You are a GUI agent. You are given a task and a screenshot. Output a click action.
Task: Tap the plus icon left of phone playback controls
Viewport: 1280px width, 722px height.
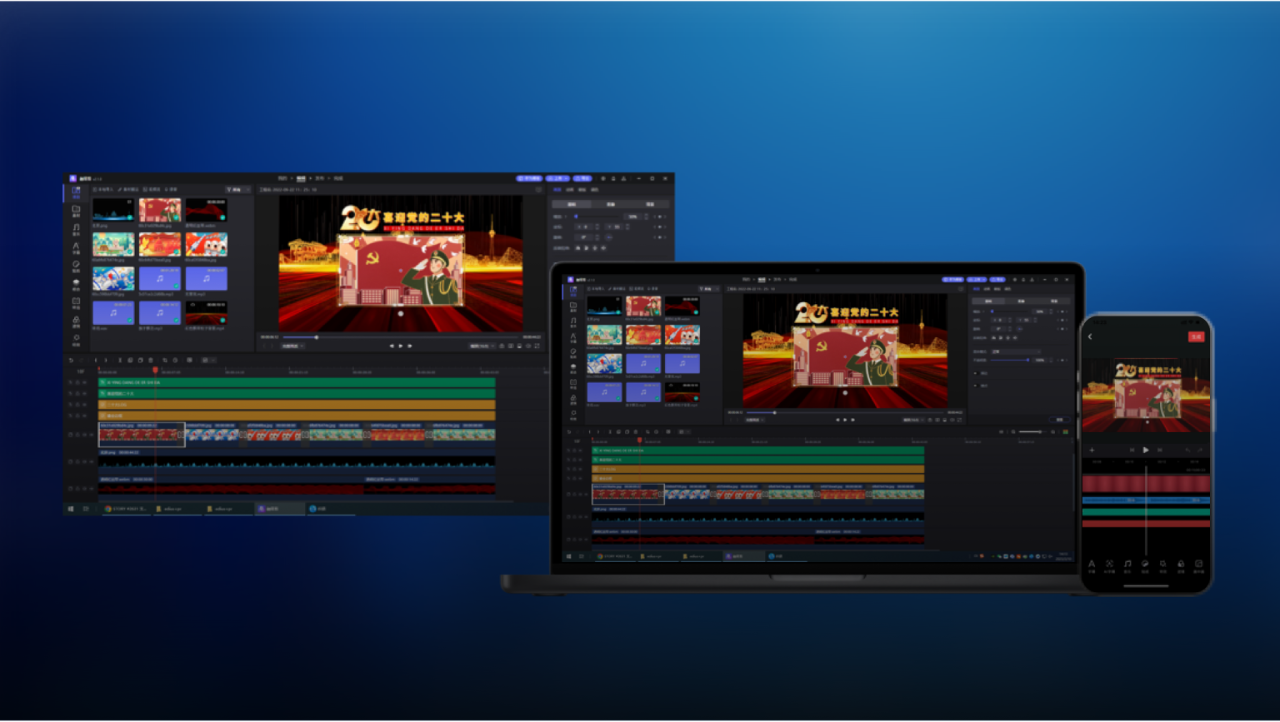click(x=1092, y=450)
